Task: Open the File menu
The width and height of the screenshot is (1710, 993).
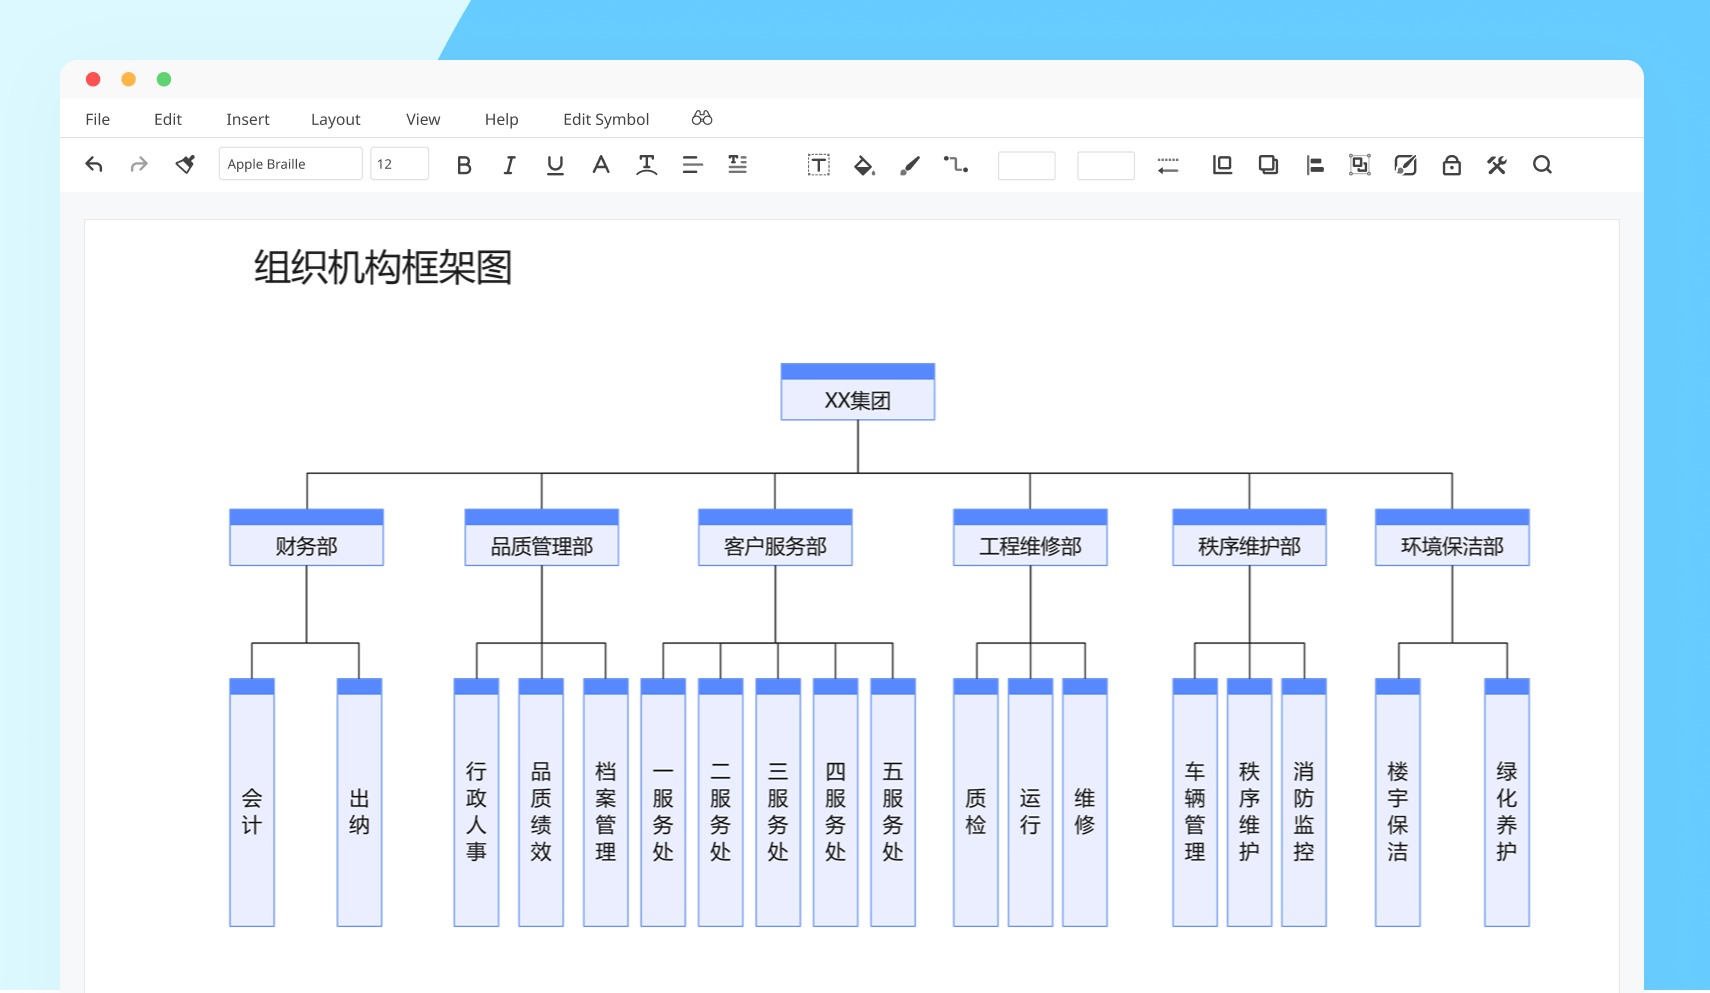Action: tap(98, 119)
